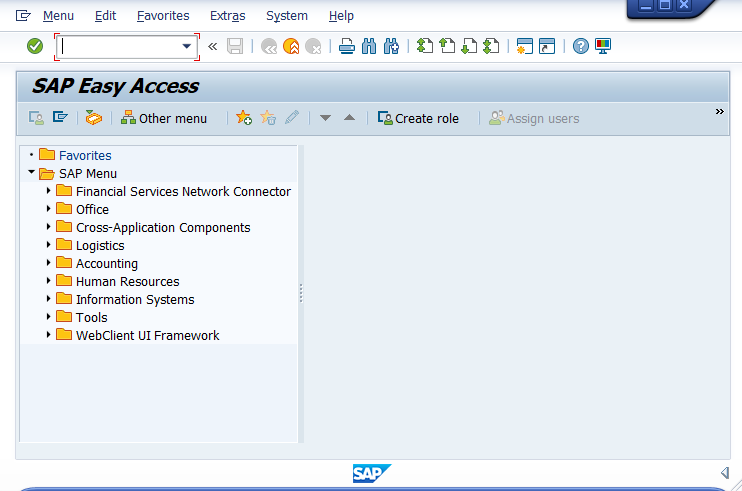Expand the Tools folder
This screenshot has width=742, height=491.
pos(48,316)
